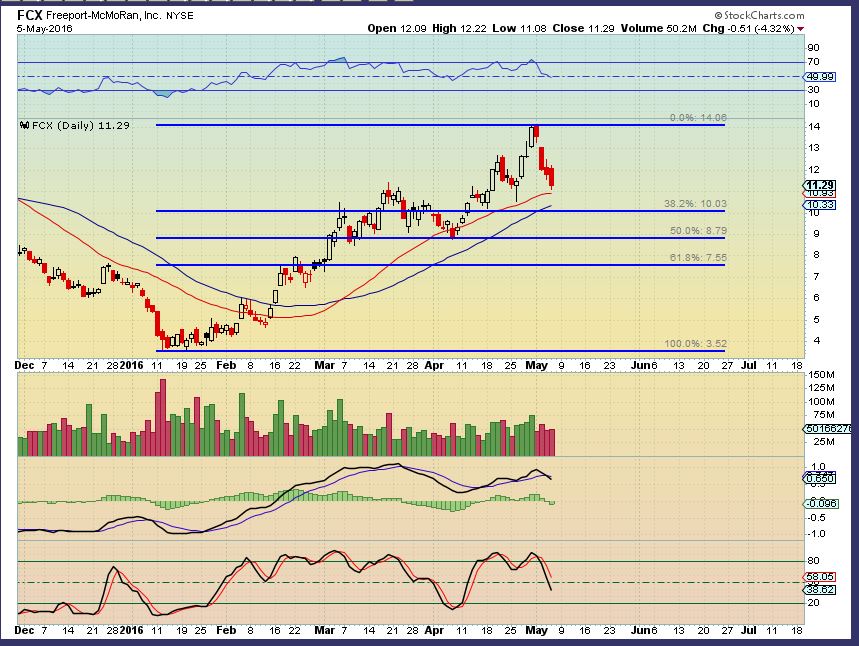This screenshot has width=859, height=646.
Task: Click the RSI value tag 49.99
Action: point(820,77)
